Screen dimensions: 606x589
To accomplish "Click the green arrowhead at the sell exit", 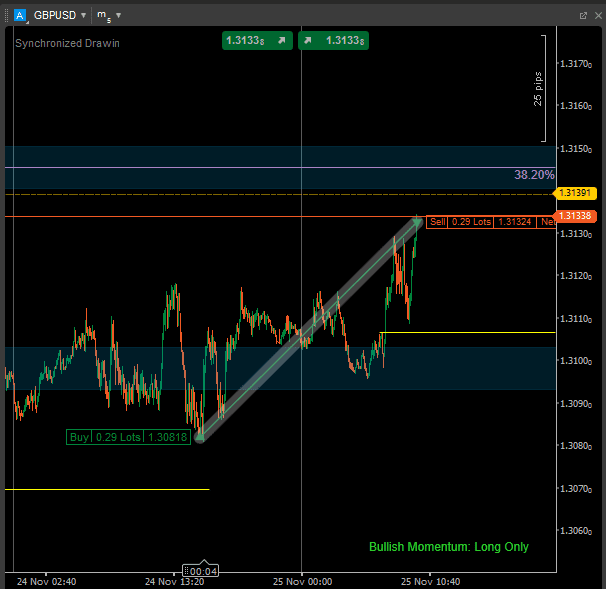I will point(417,222).
